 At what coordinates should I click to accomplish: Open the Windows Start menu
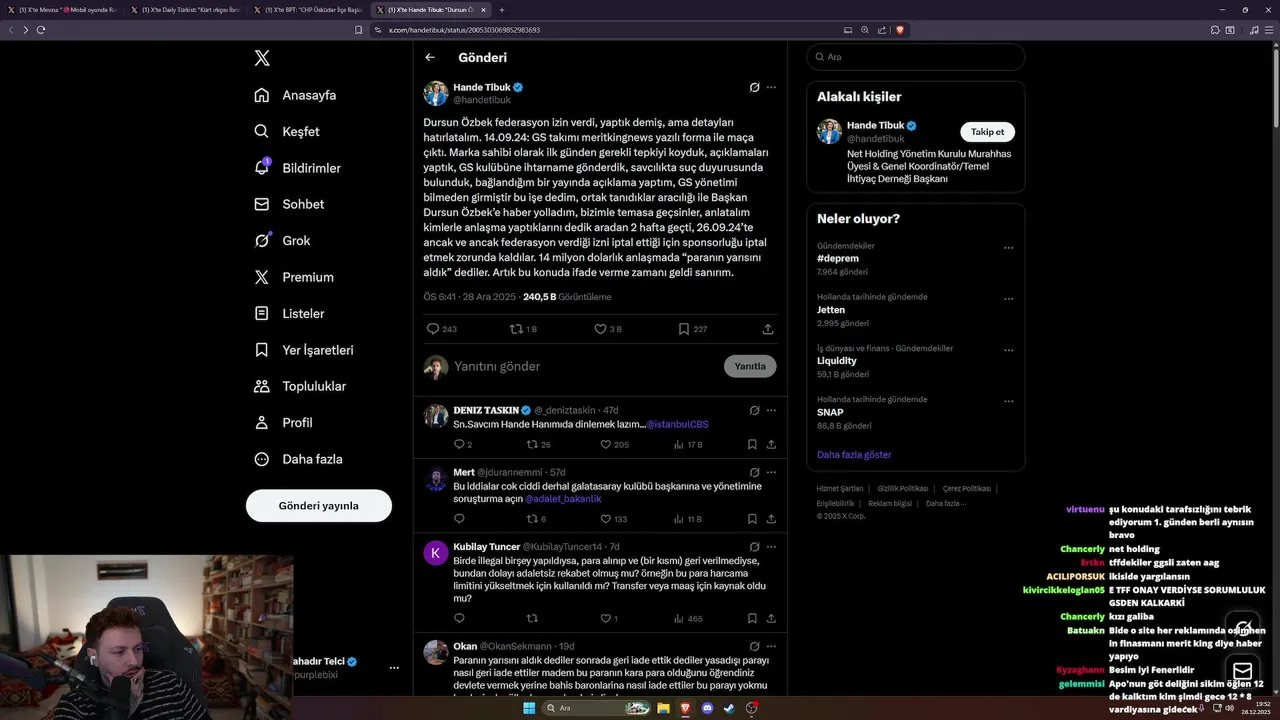coord(530,708)
